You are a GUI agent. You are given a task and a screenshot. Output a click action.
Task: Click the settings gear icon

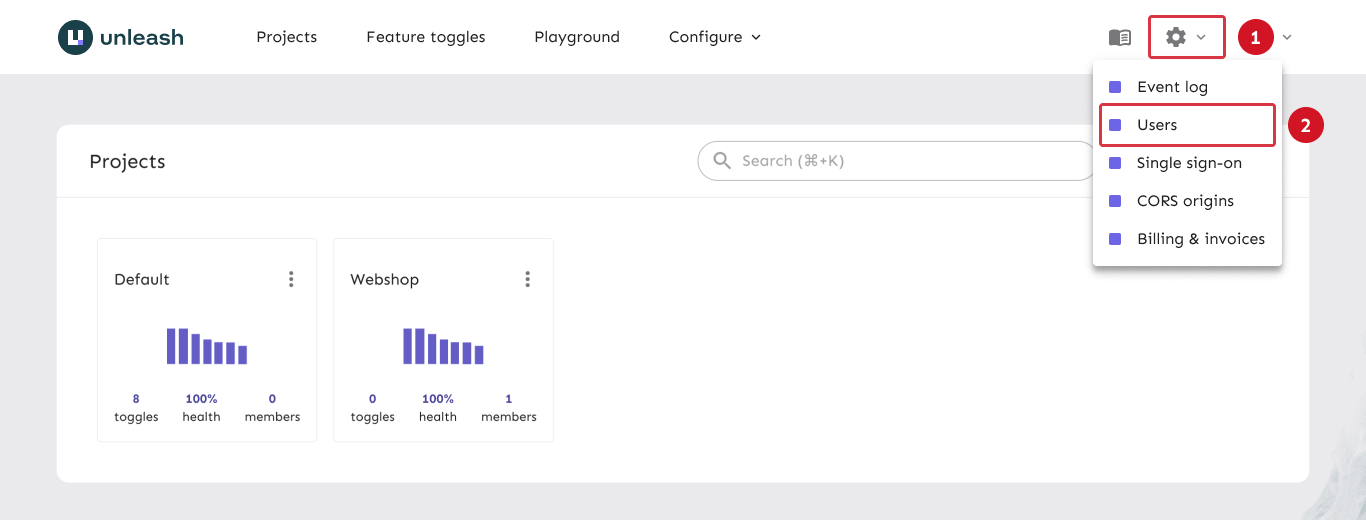pyautogui.click(x=1176, y=38)
